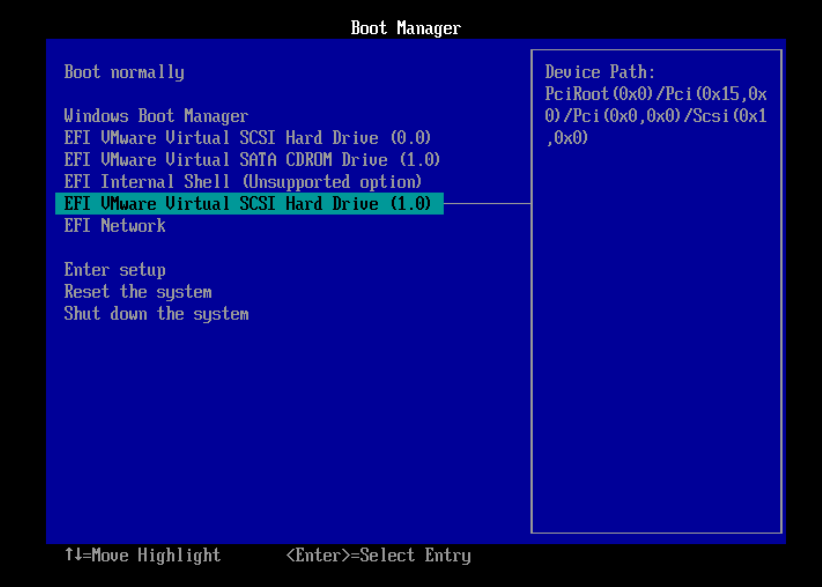Click the PciRoot(0x0)/Pci(0x15,0x device path line
The height and width of the screenshot is (587, 822).
click(x=656, y=94)
